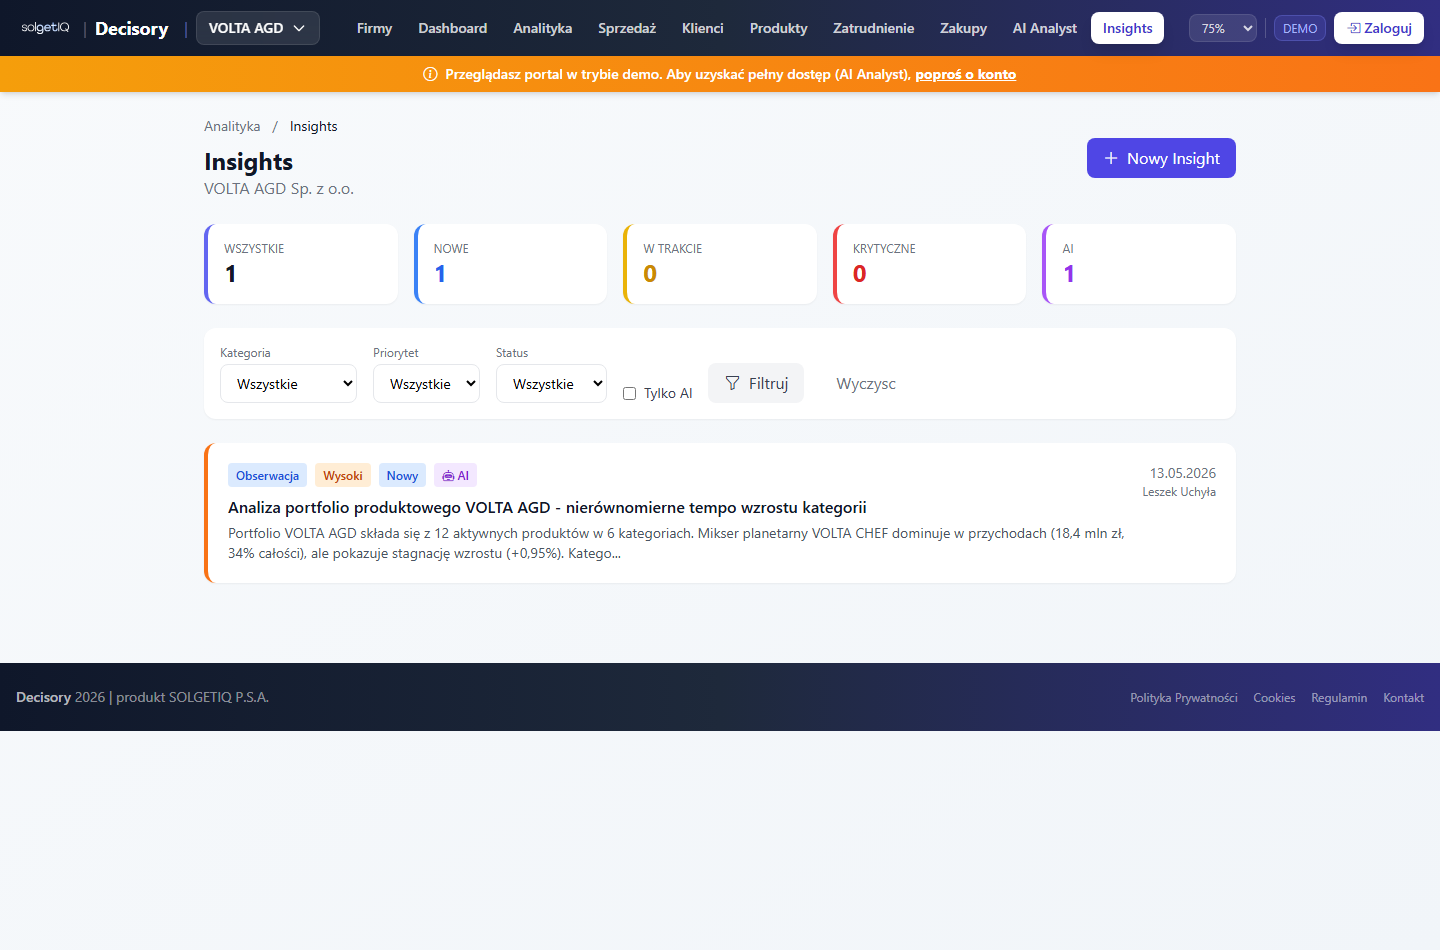Follow the 'poproś o konto' link
1440x950 pixels.
tap(966, 74)
